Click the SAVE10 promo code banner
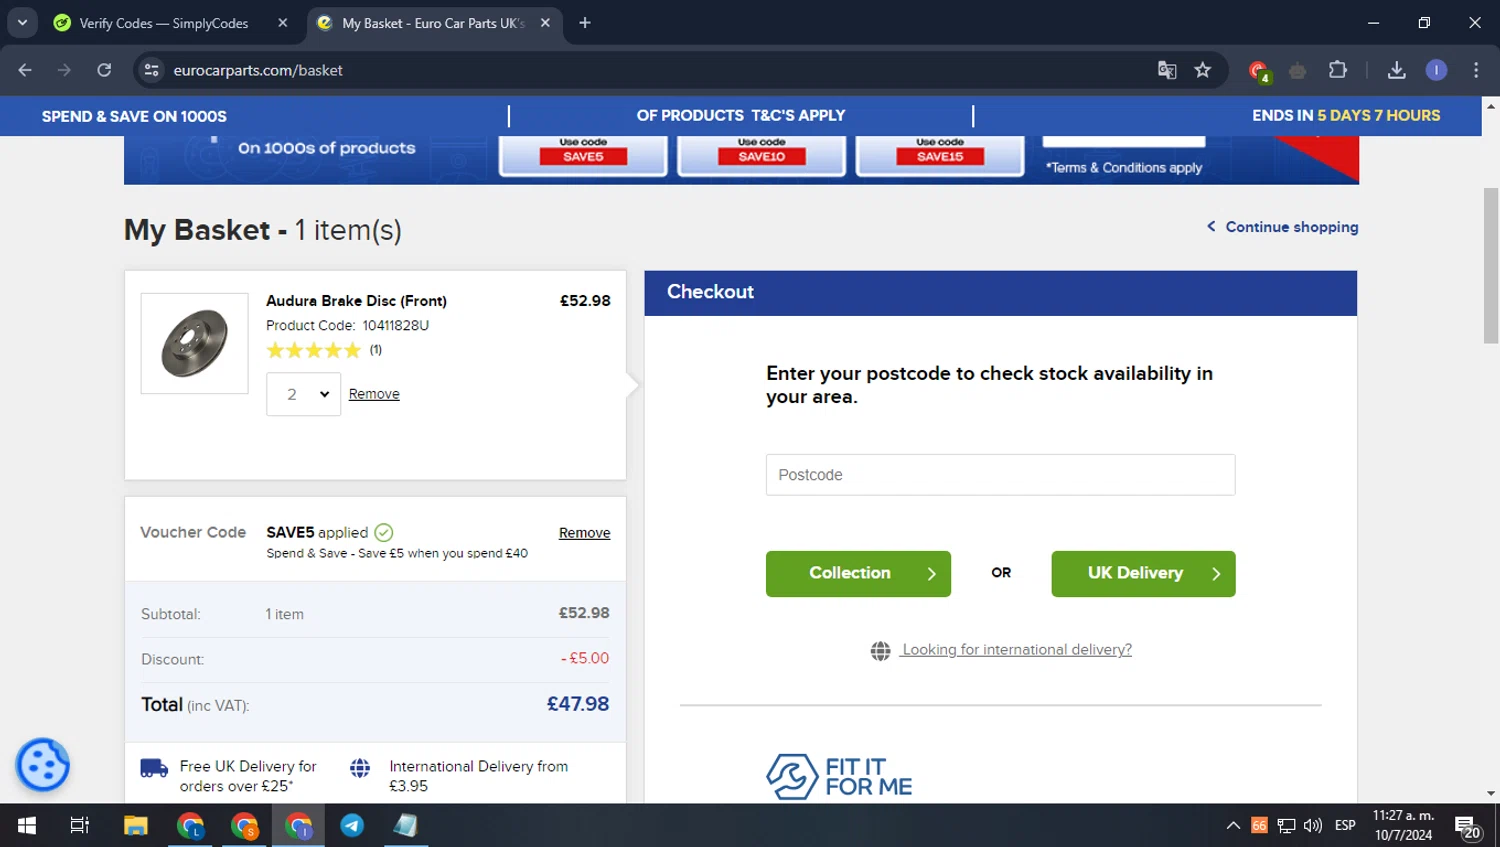Image resolution: width=1500 pixels, height=847 pixels. [761, 155]
